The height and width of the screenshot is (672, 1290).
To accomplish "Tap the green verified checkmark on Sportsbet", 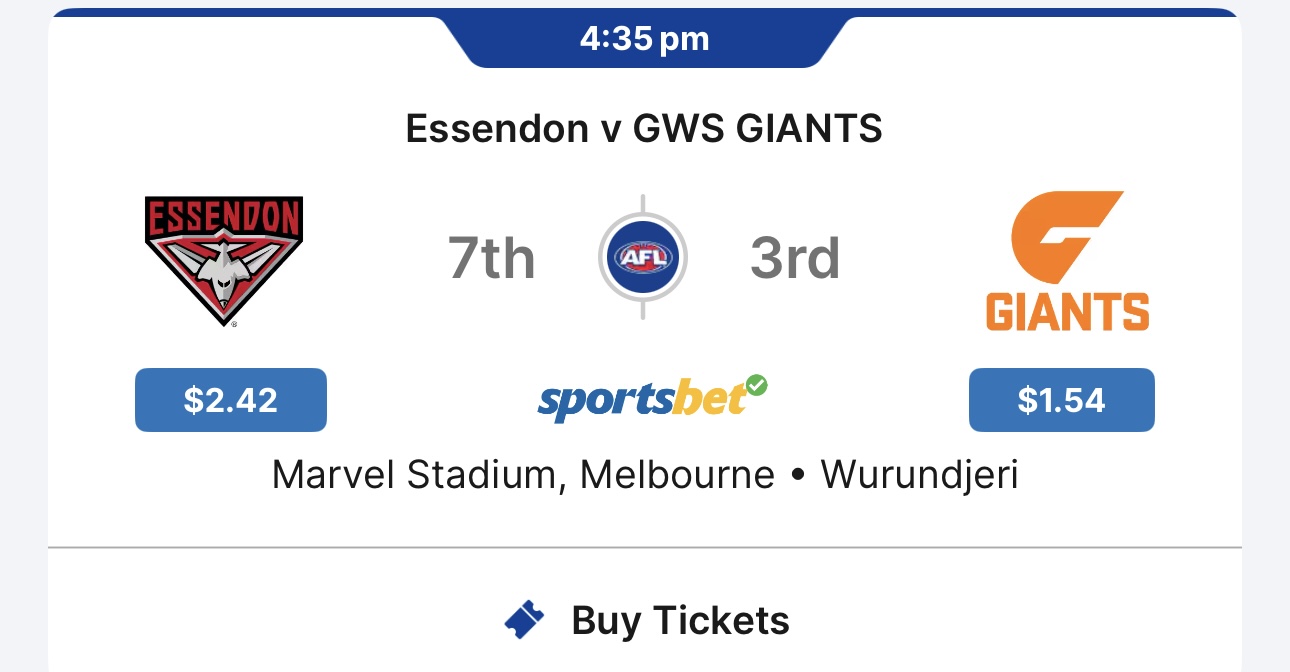I will 757,385.
